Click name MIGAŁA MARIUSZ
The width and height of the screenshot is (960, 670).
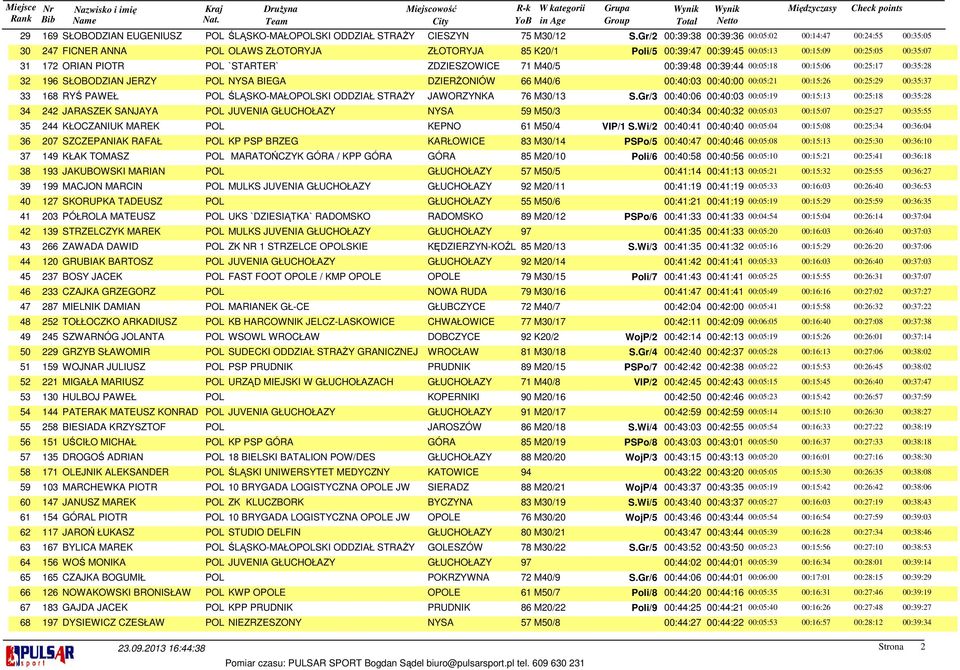coord(103,382)
